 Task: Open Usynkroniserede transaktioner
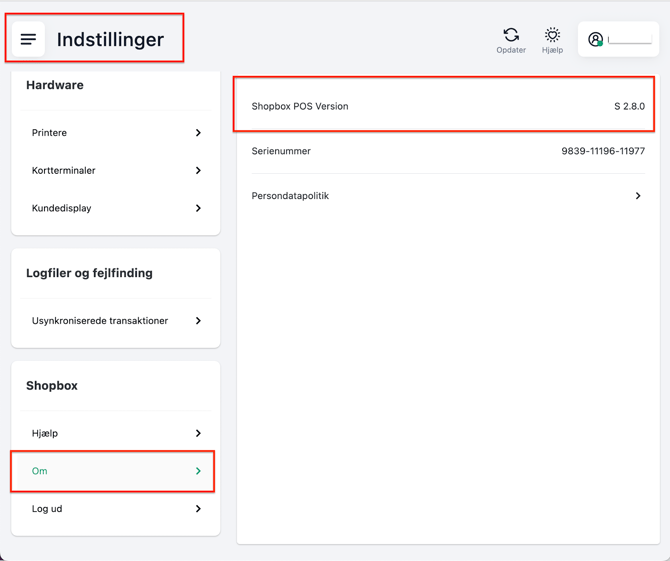[x=100, y=321]
